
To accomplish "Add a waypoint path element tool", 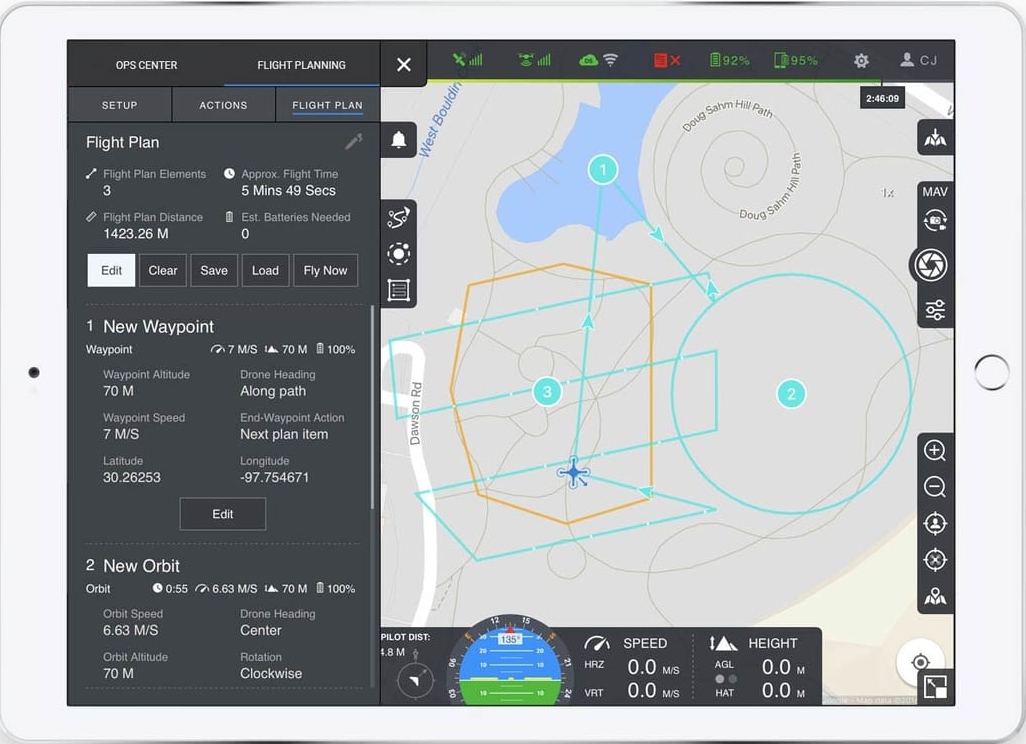I will (399, 218).
